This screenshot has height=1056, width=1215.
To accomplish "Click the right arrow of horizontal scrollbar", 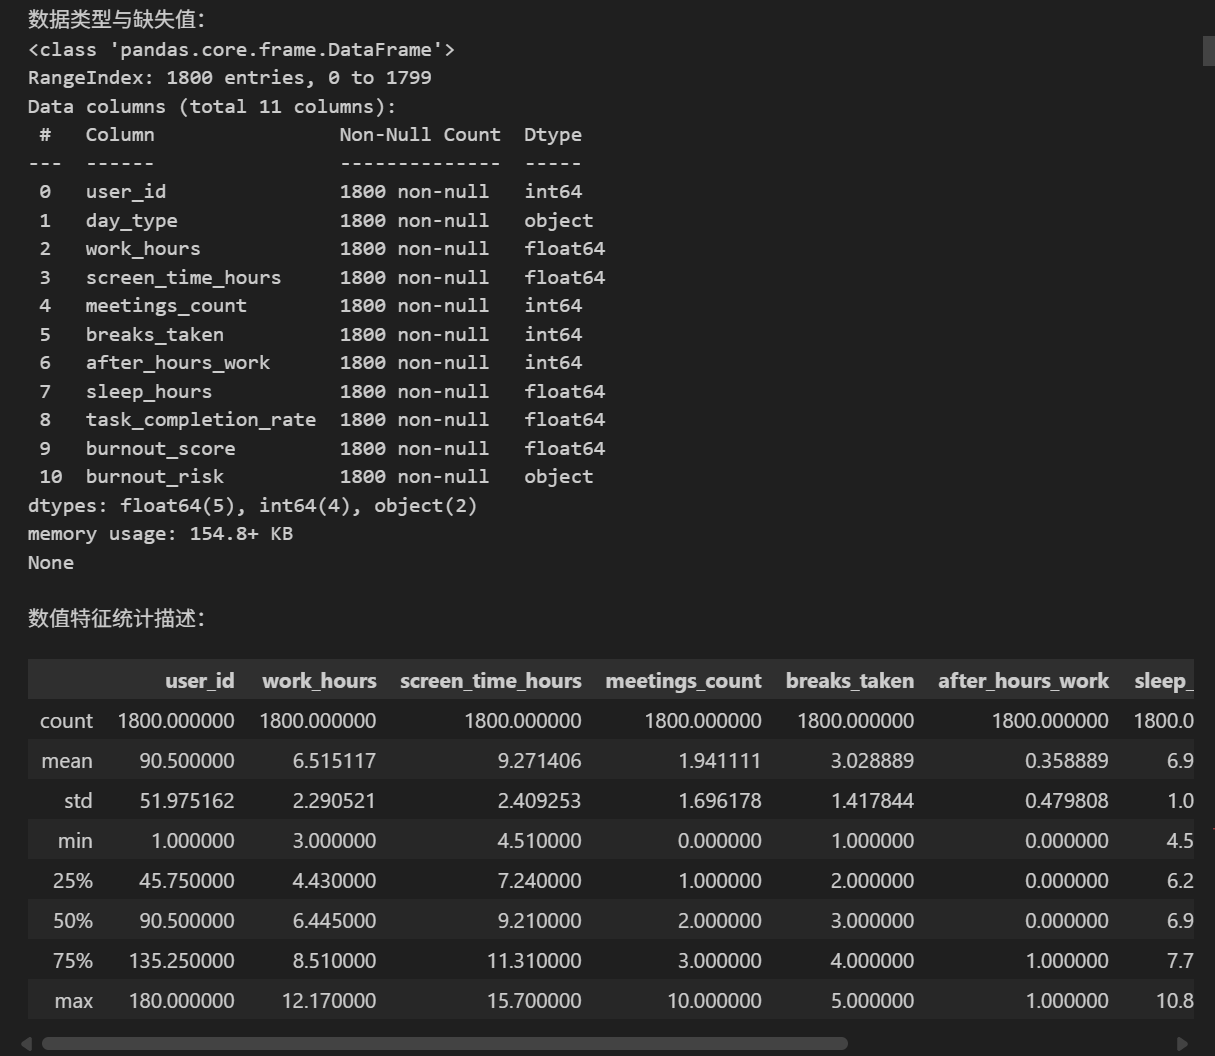I will click(1182, 1044).
